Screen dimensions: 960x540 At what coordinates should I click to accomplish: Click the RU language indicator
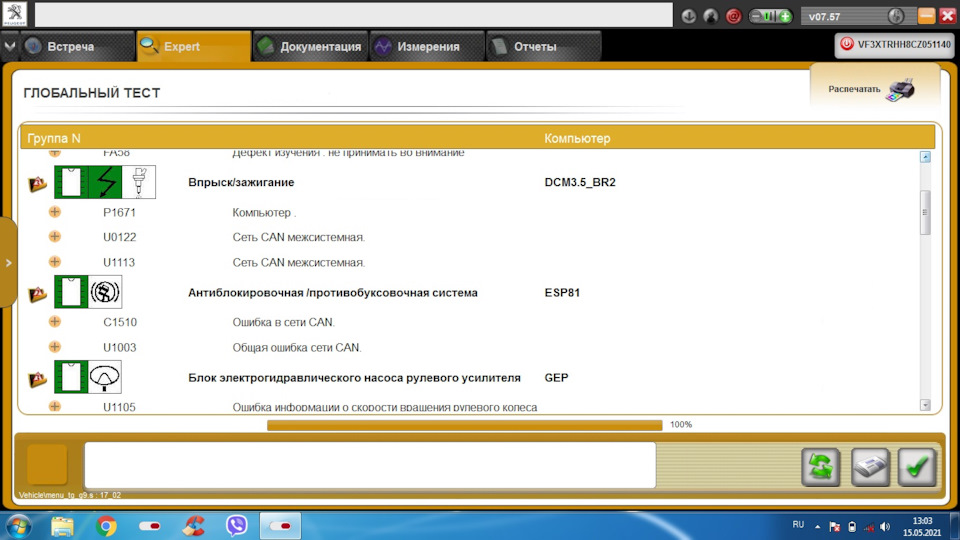[x=798, y=525]
